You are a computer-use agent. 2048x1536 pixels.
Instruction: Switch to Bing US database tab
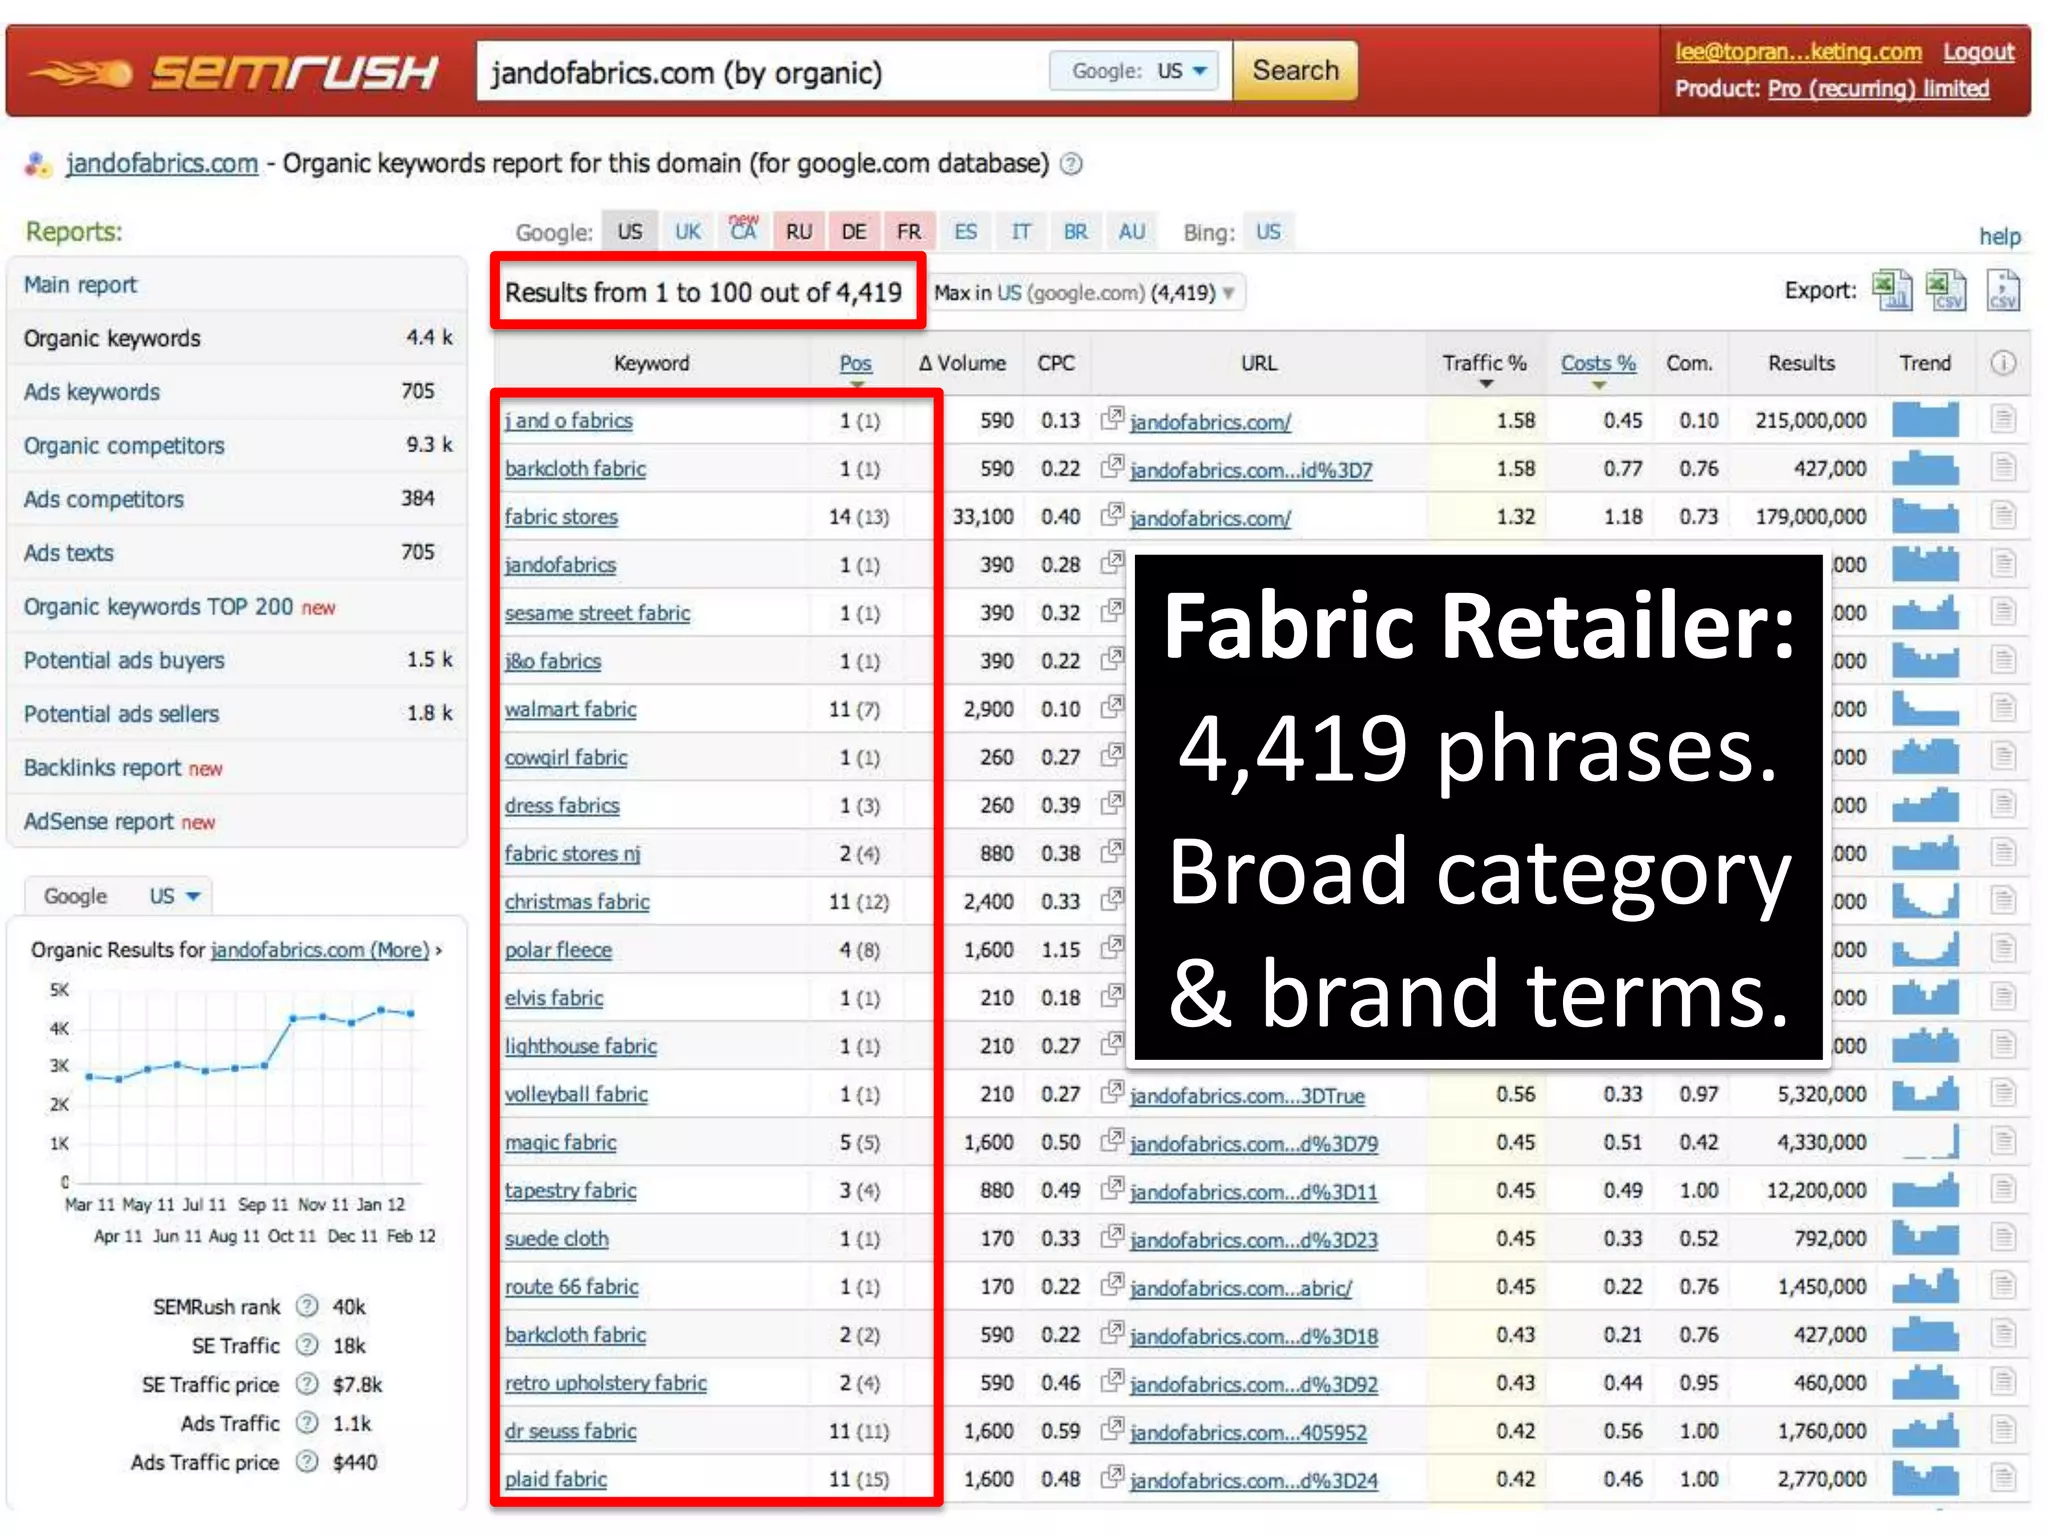click(1268, 232)
